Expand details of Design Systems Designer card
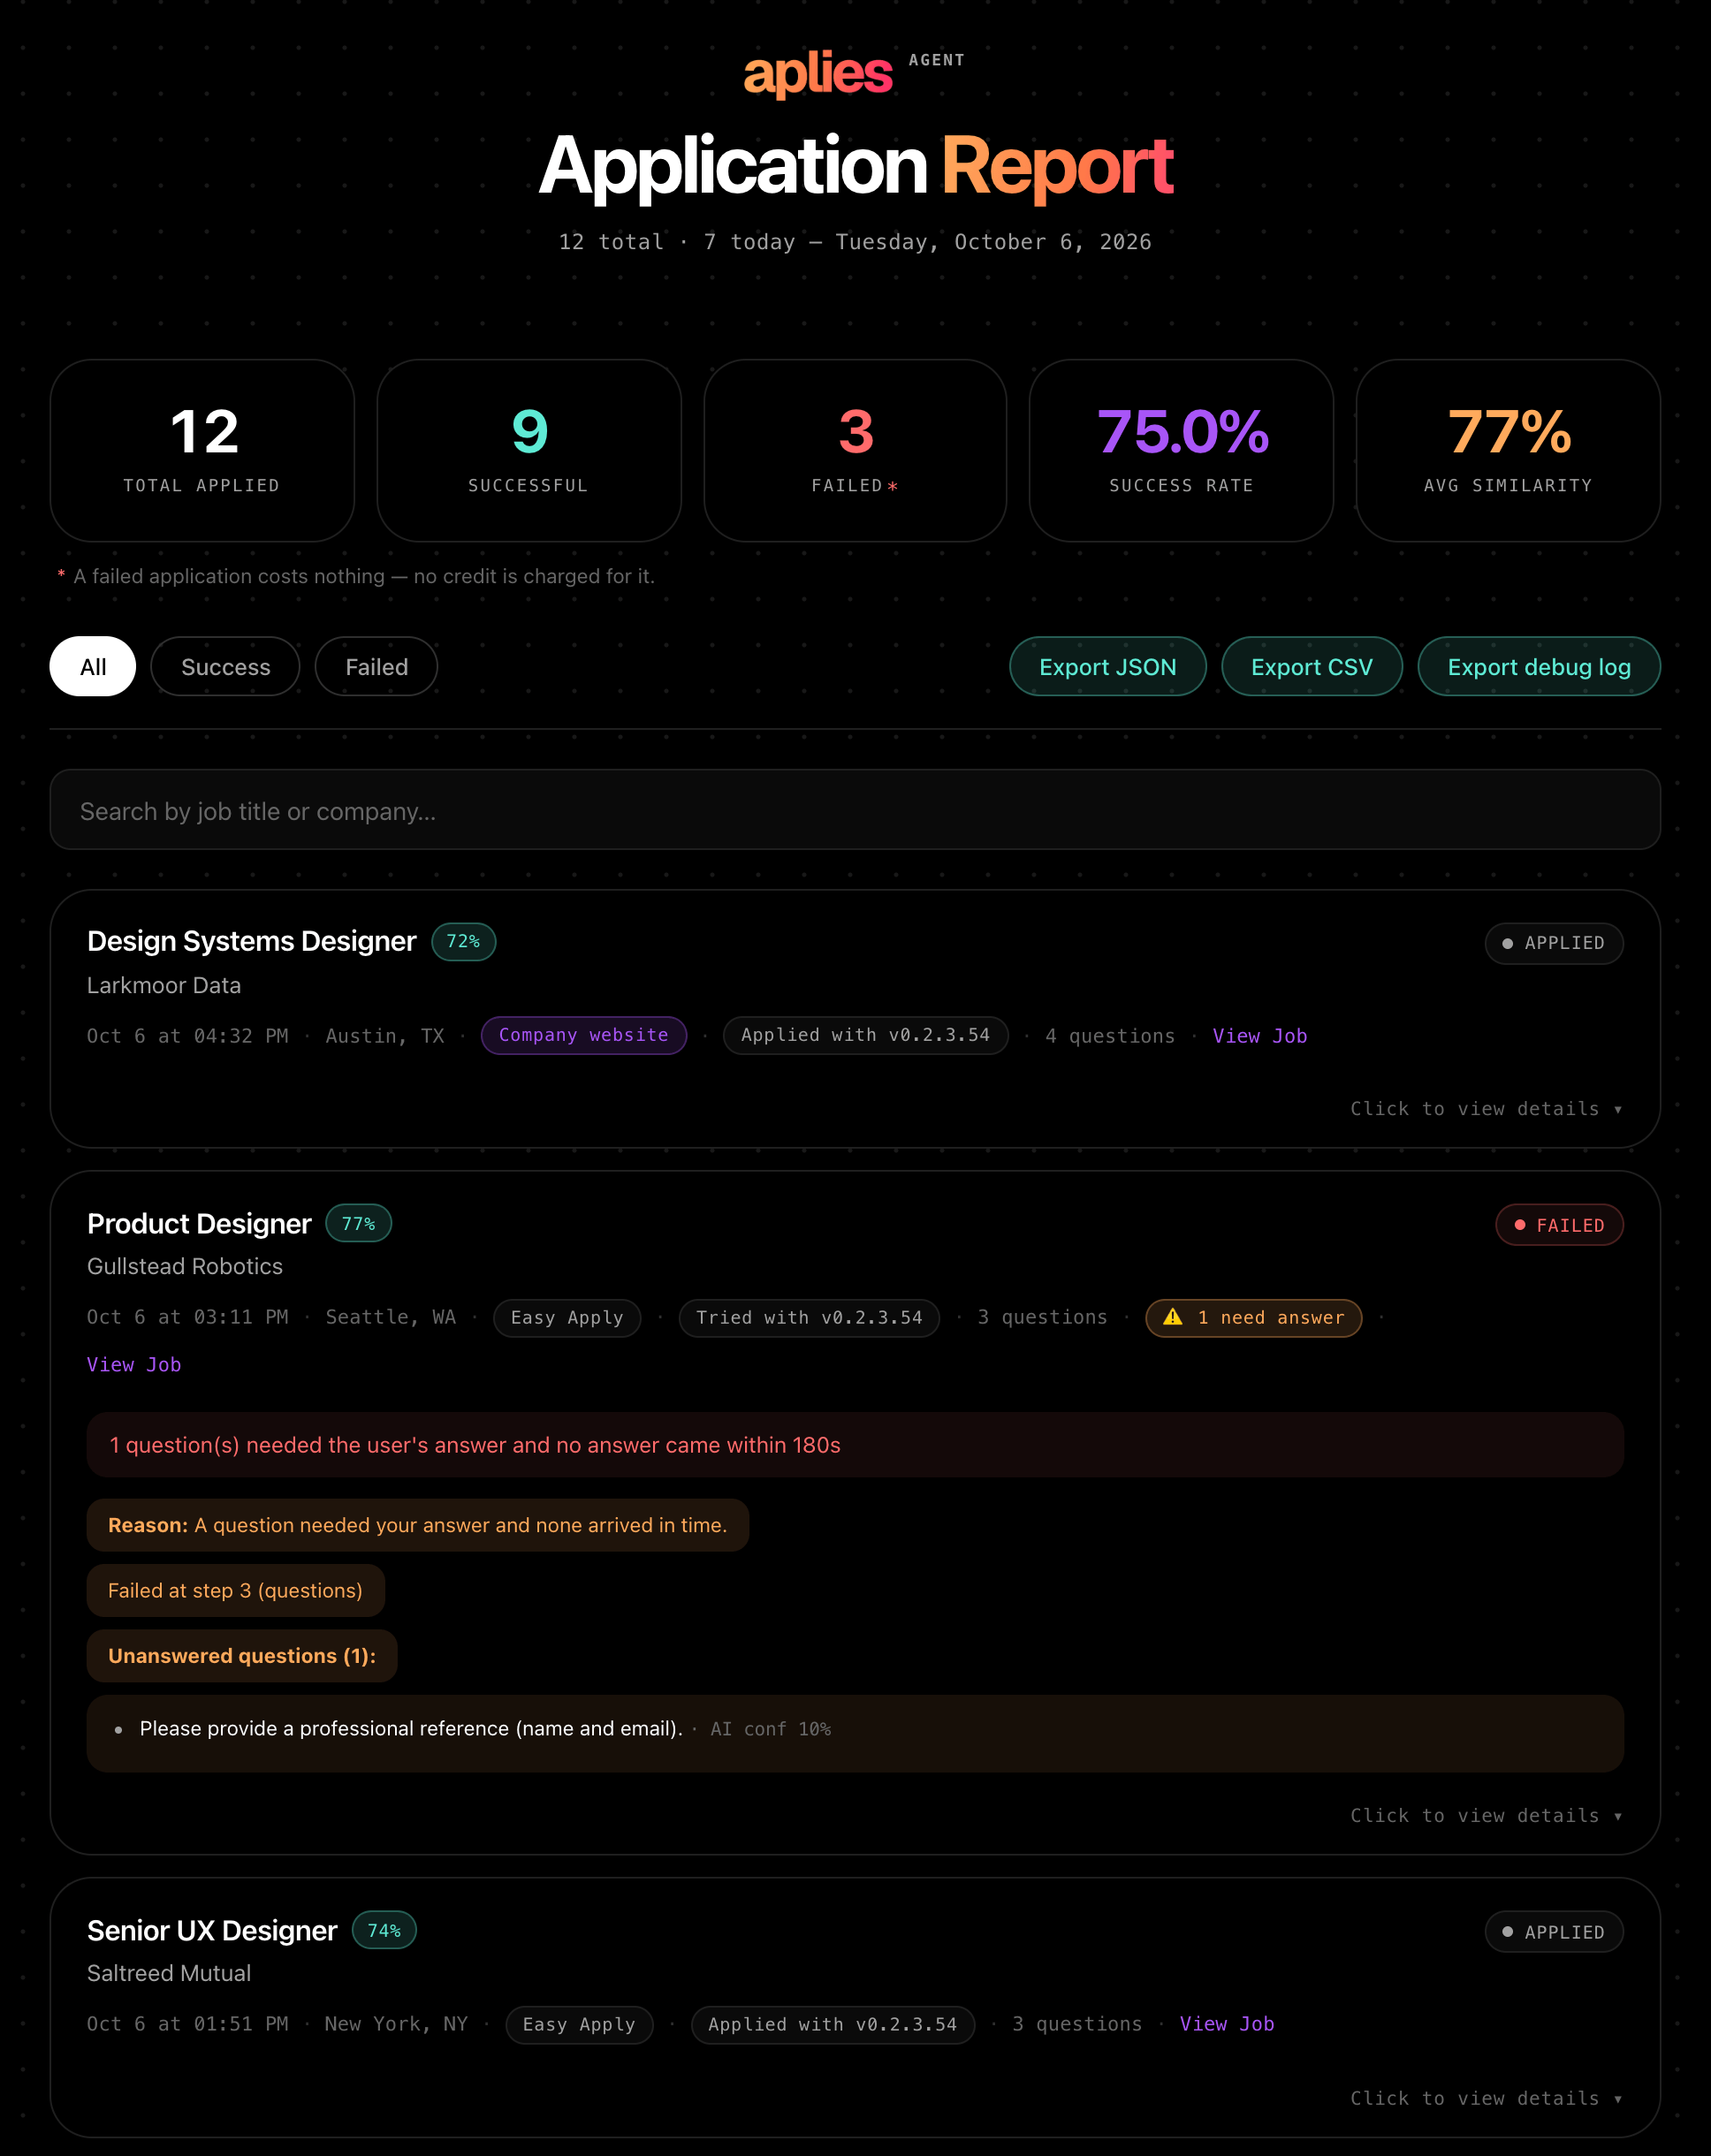Screen dimensions: 1711x2156 [1486, 1108]
